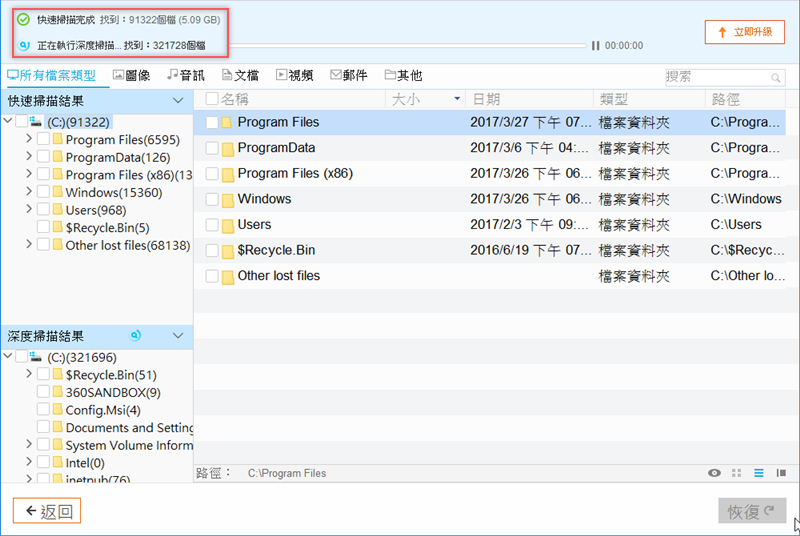800x536 pixels.
Task: Check the deep scan (C:)(321696) tree checkbox
Action: click(21, 356)
